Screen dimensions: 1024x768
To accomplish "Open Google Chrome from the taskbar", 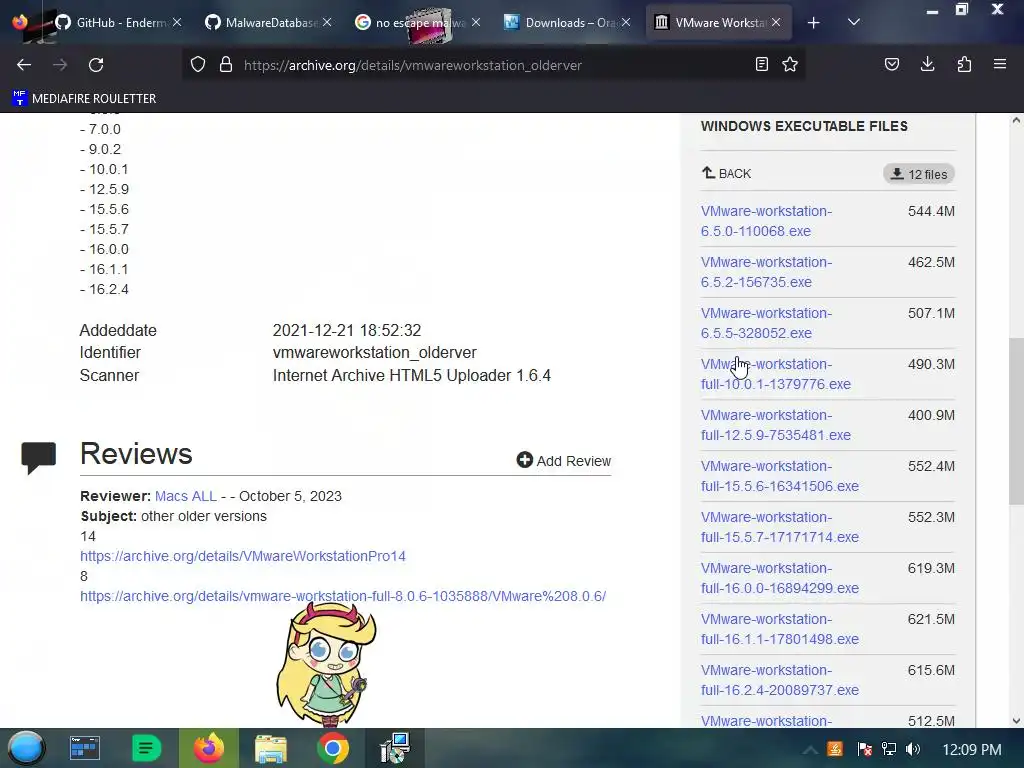I will pos(332,748).
